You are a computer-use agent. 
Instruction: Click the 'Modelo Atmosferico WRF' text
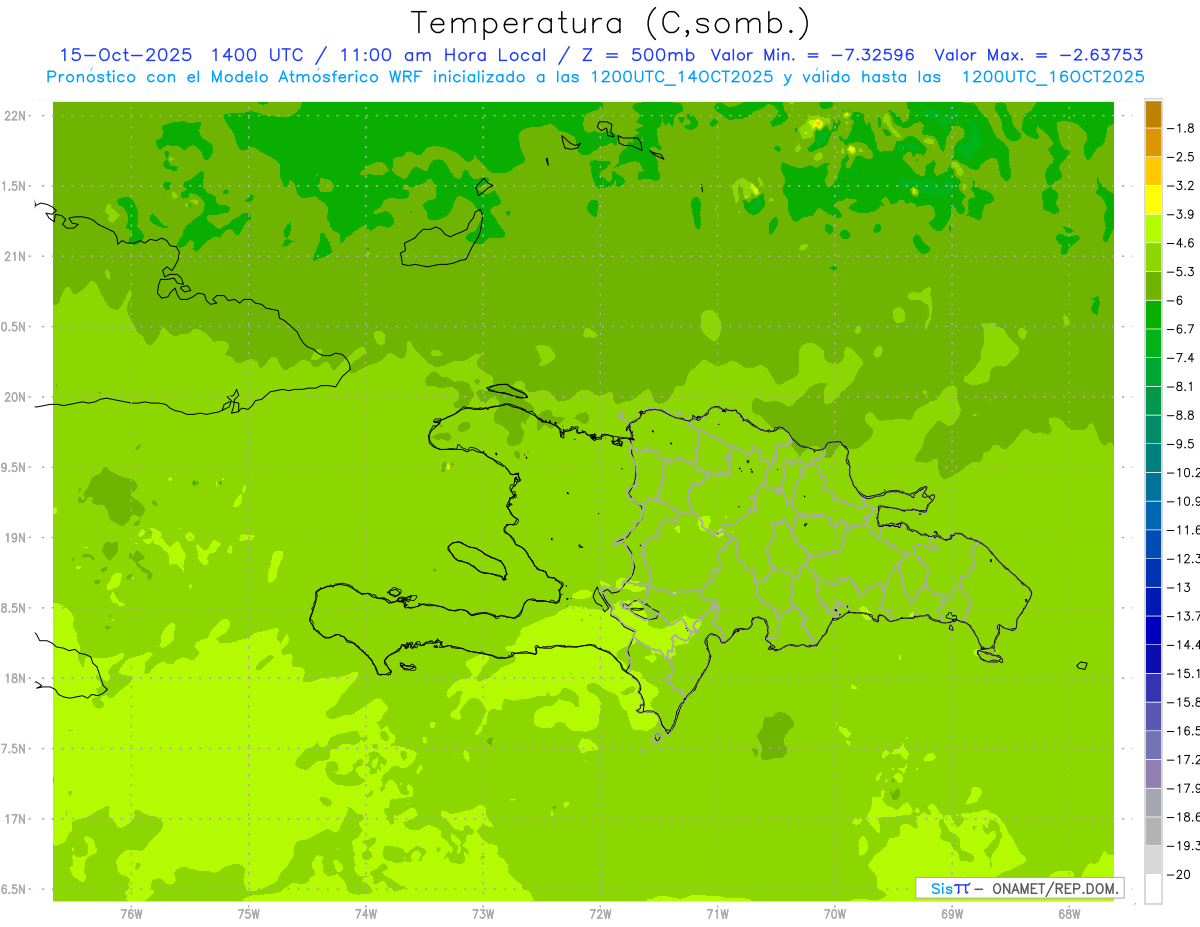302,77
